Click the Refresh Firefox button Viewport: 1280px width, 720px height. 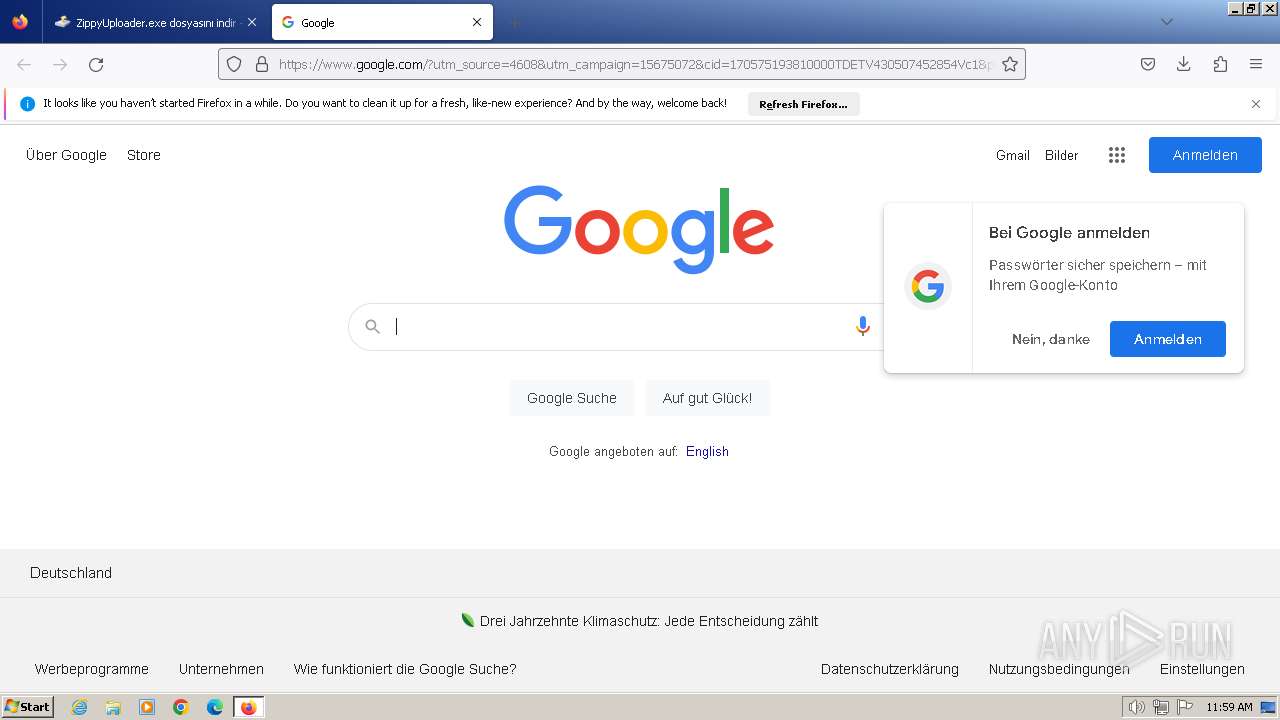tap(803, 104)
